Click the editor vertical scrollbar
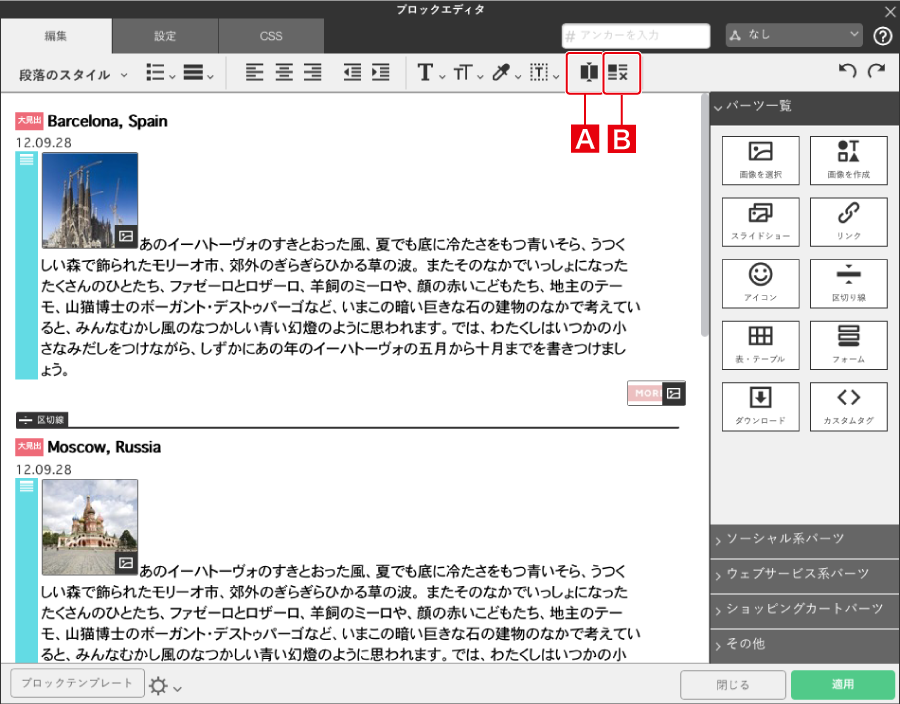Image resolution: width=900 pixels, height=704 pixels. pyautogui.click(x=704, y=215)
